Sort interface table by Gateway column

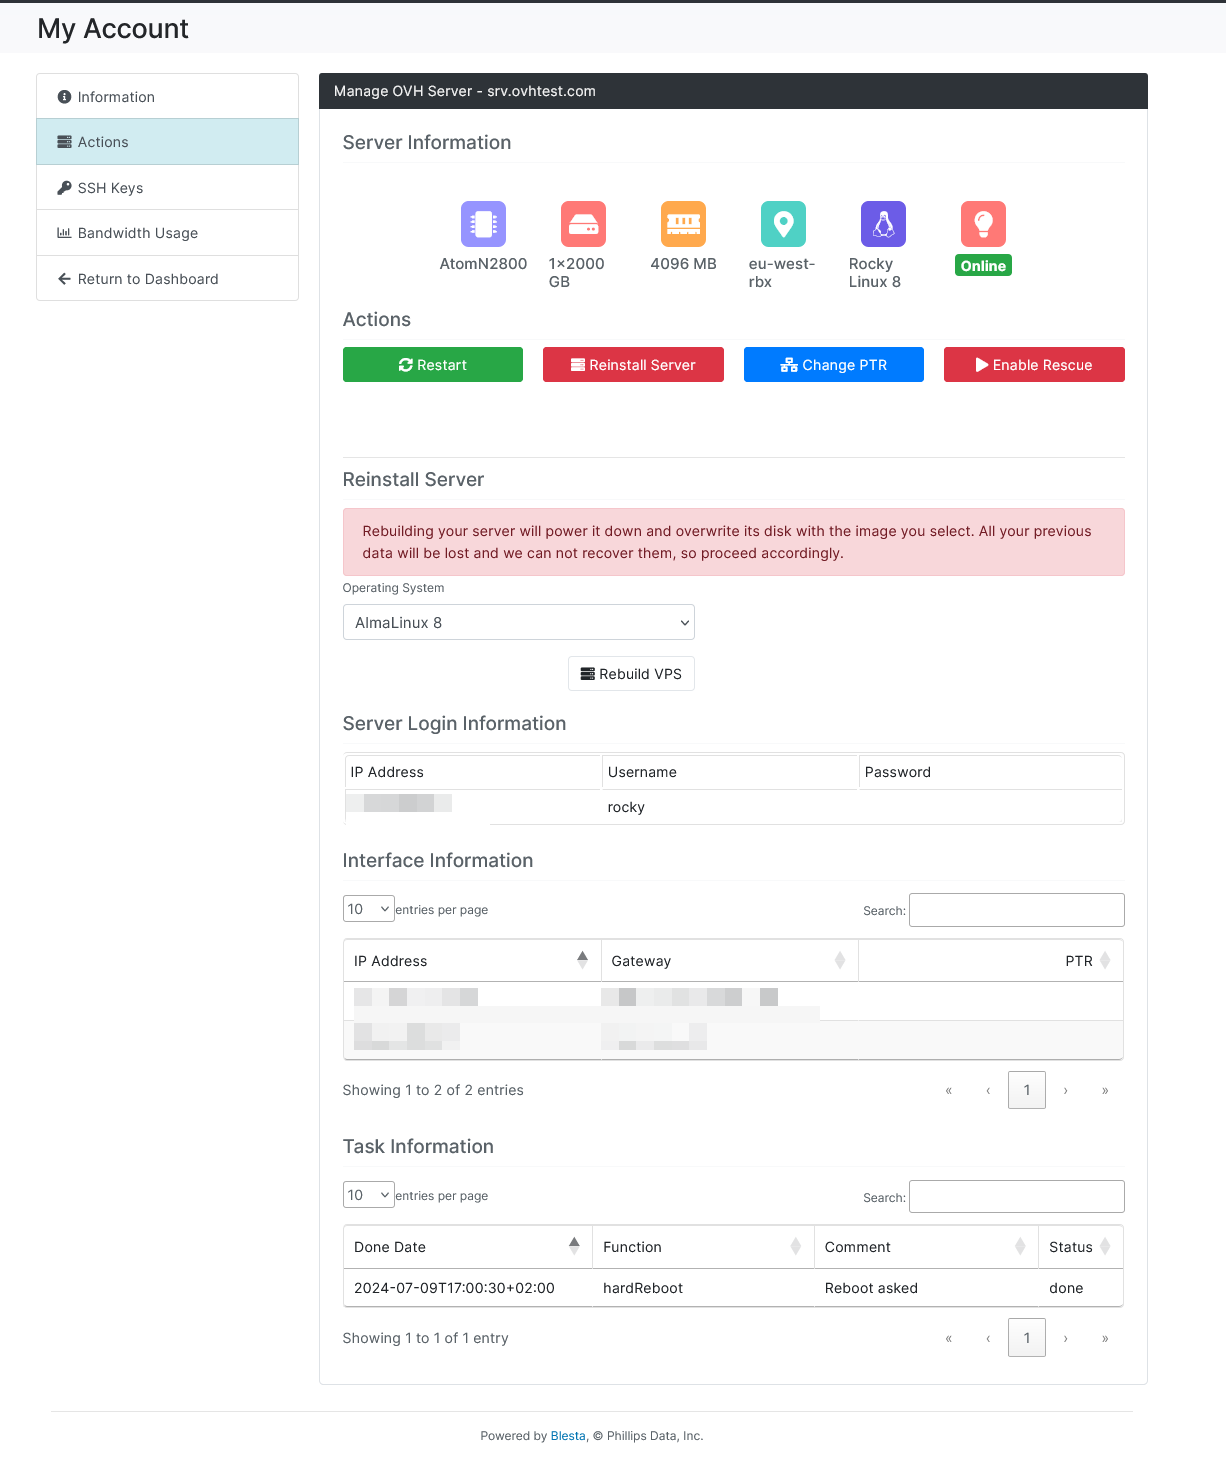point(729,961)
